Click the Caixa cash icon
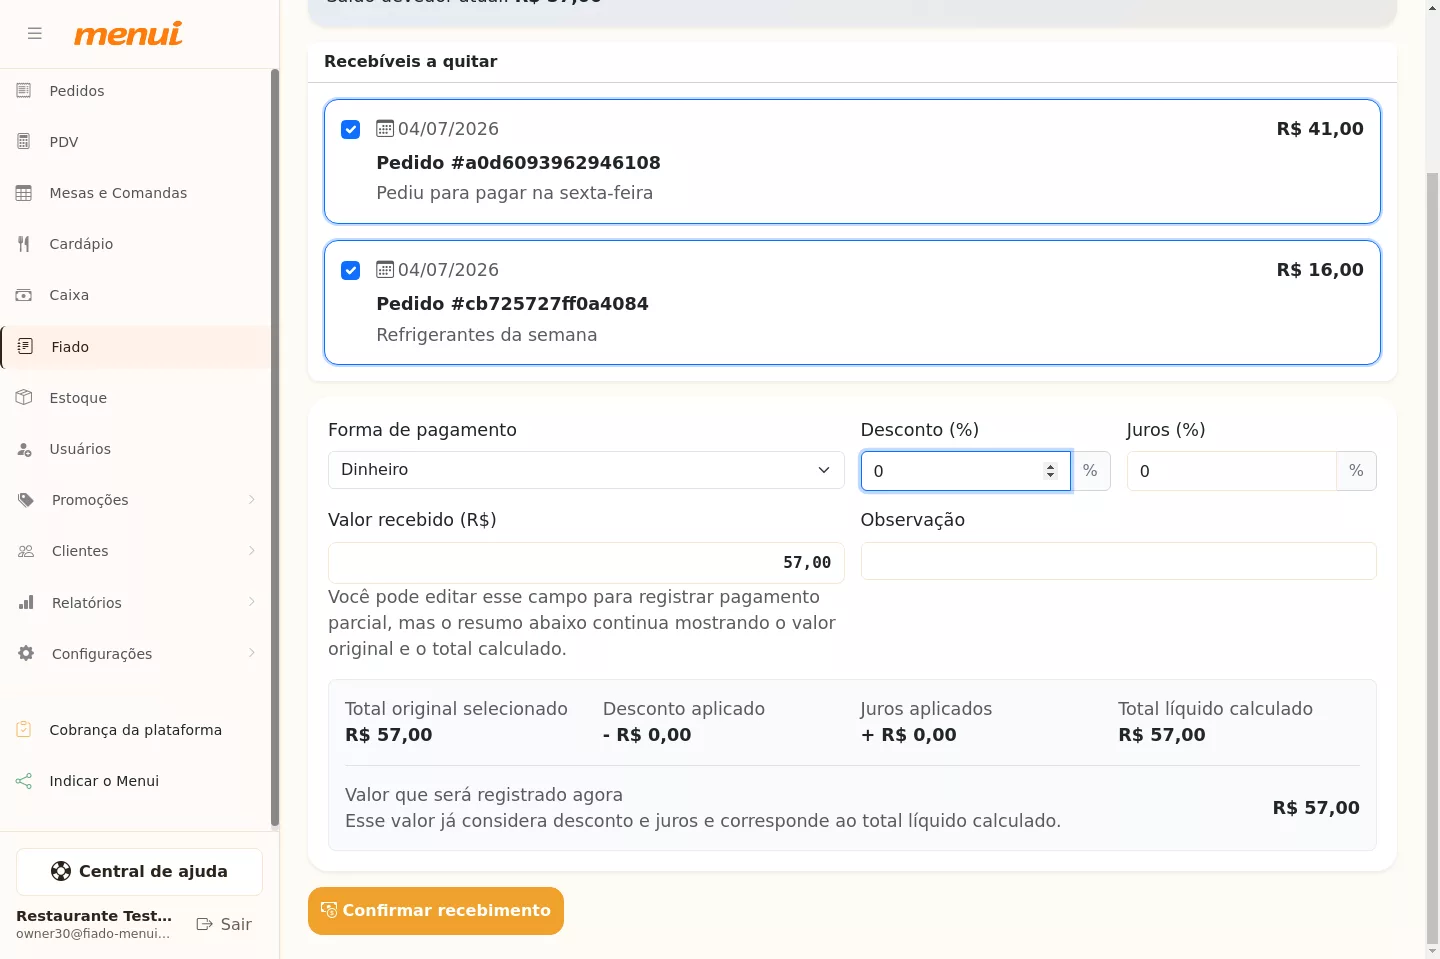 (24, 295)
